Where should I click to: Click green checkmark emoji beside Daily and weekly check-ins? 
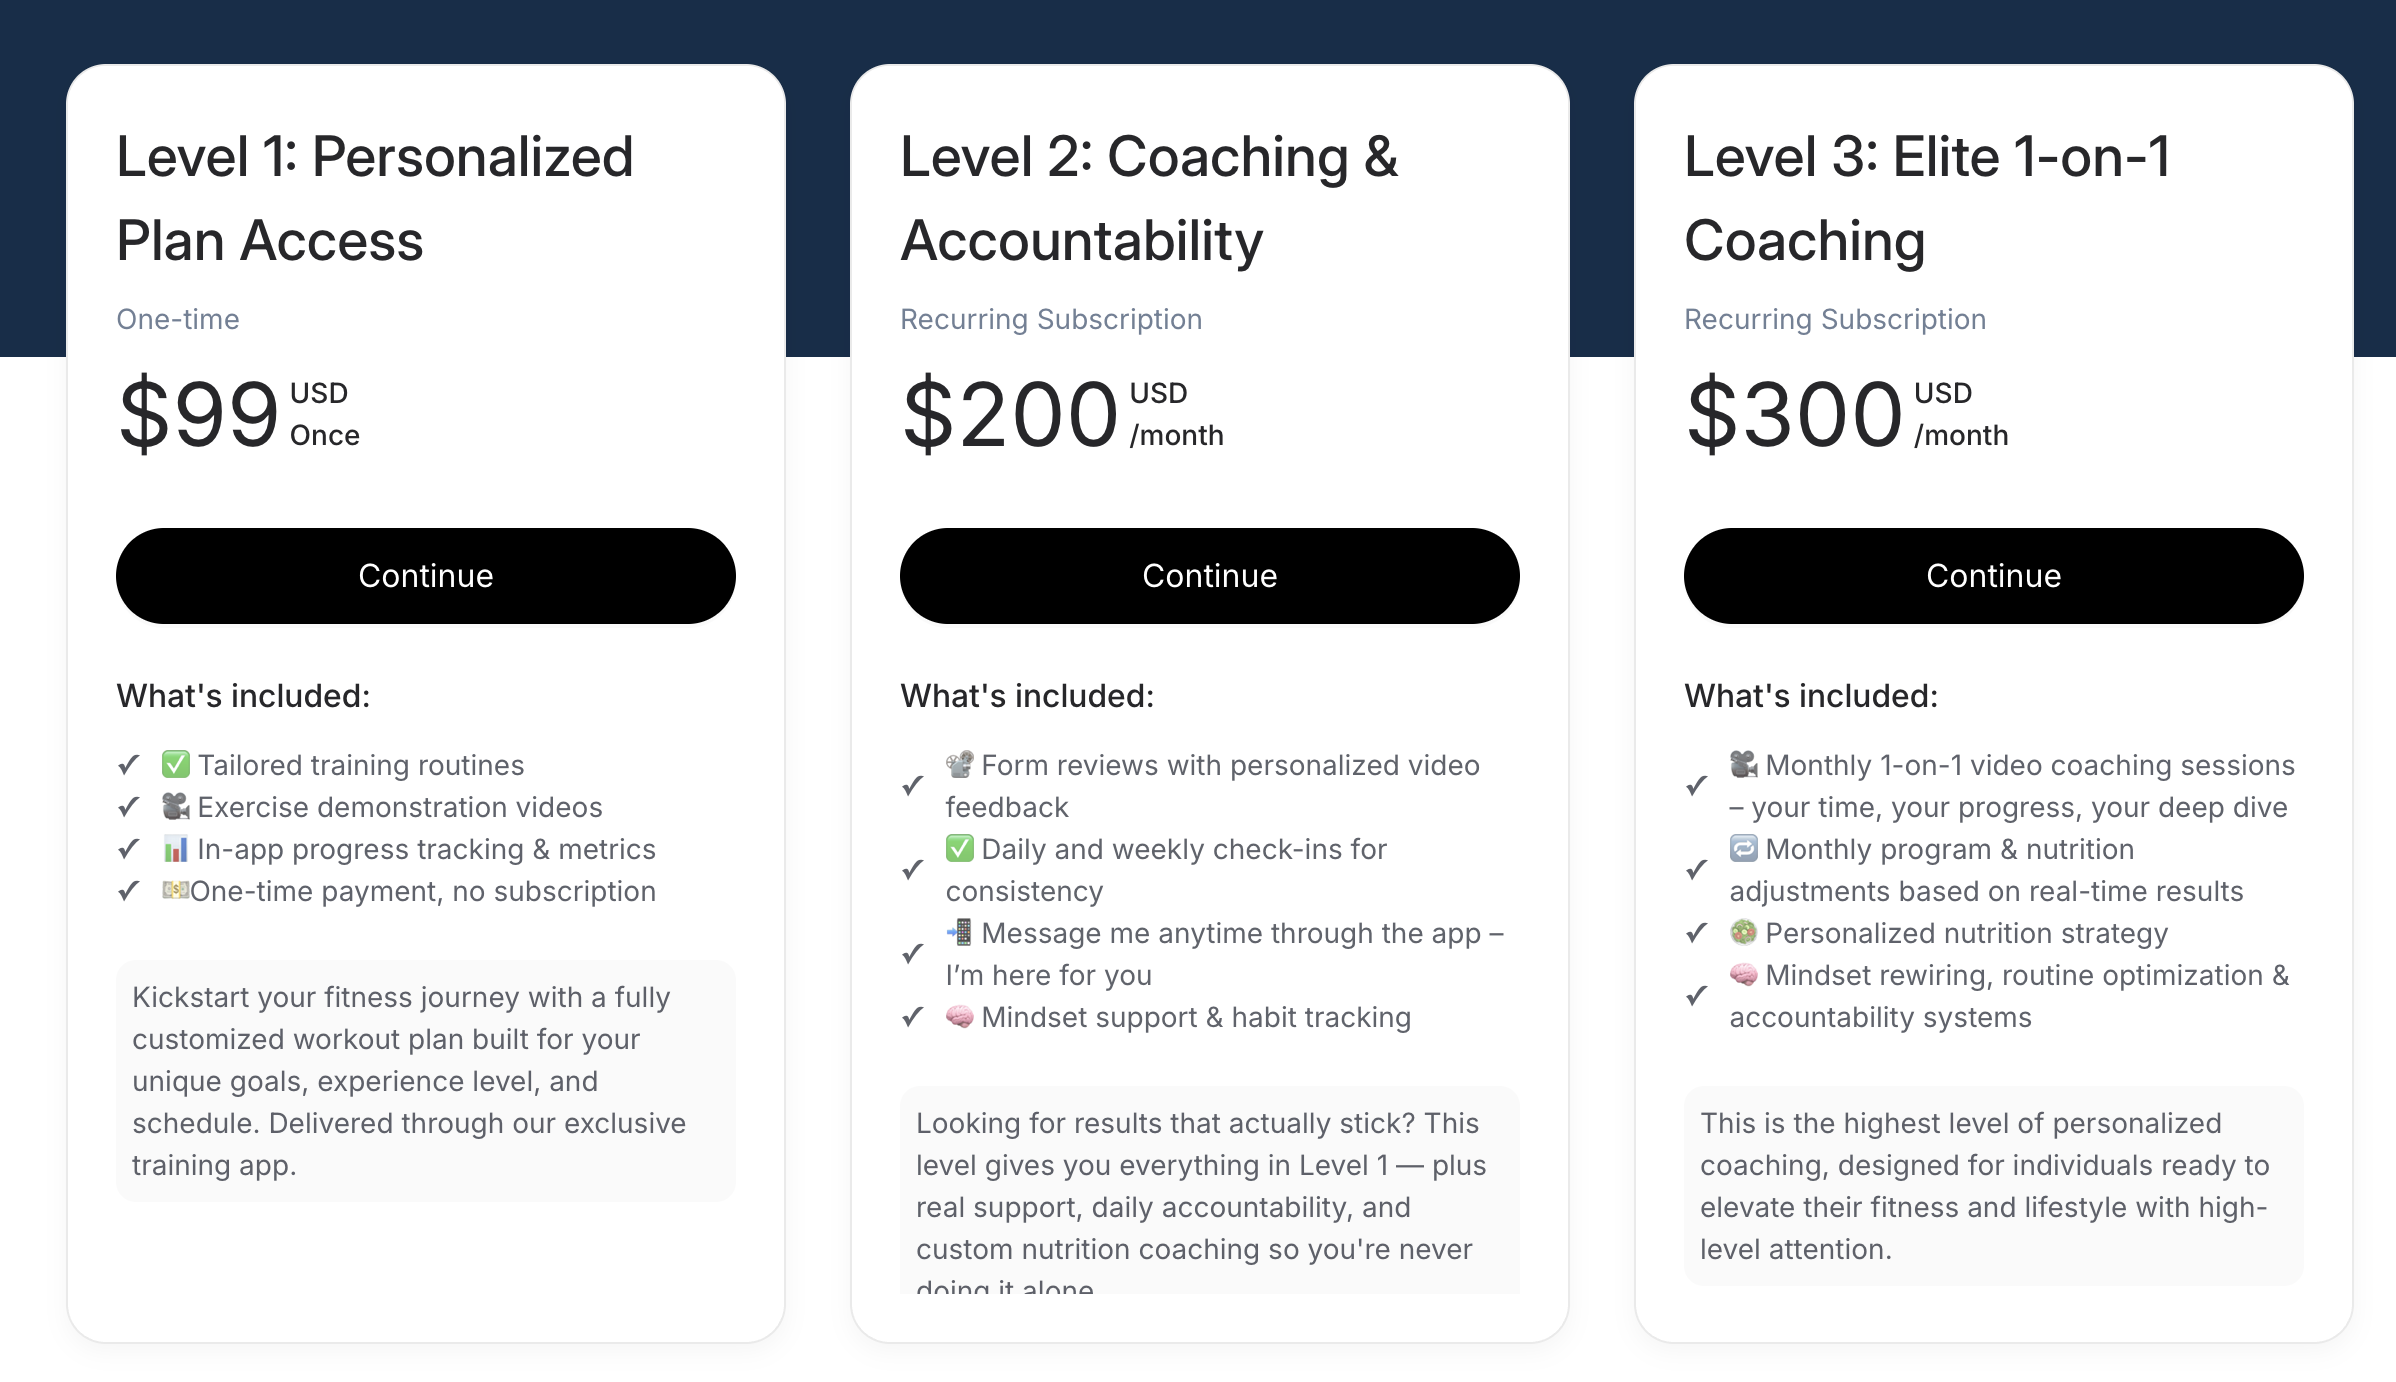(960, 849)
